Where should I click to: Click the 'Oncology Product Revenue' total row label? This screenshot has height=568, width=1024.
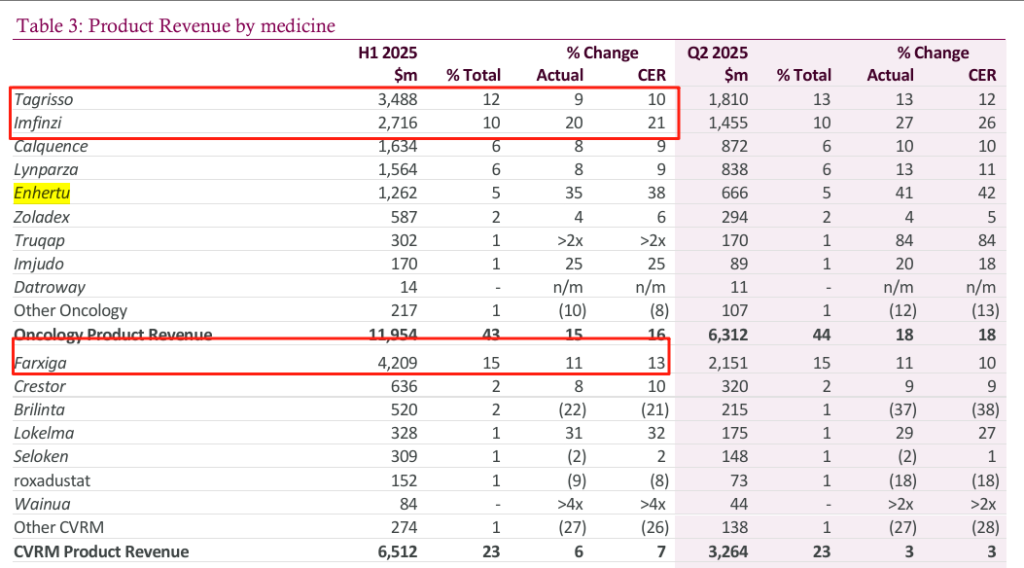tap(113, 335)
